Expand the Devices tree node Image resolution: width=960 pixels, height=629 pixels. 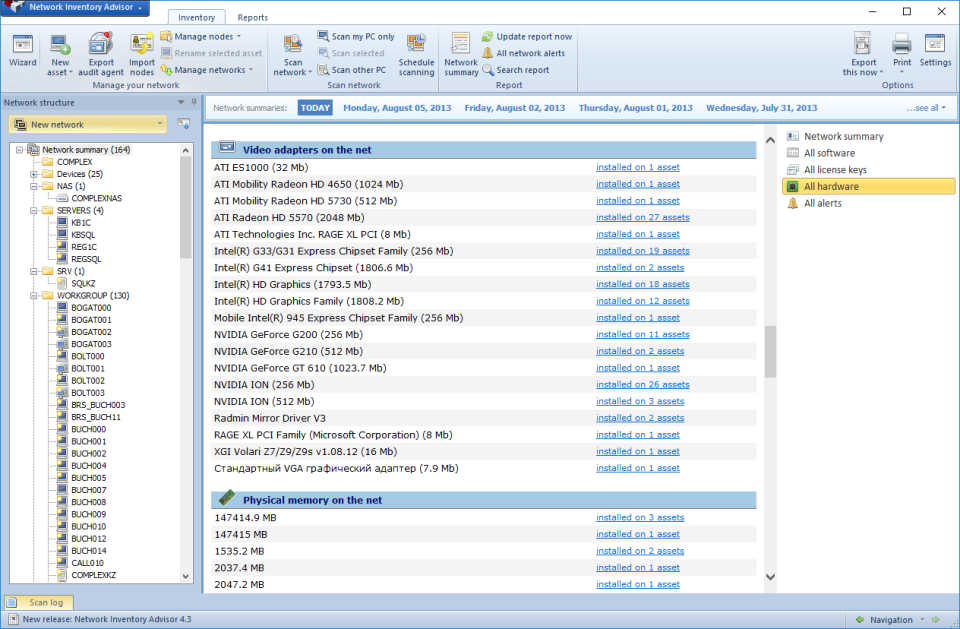(x=34, y=173)
